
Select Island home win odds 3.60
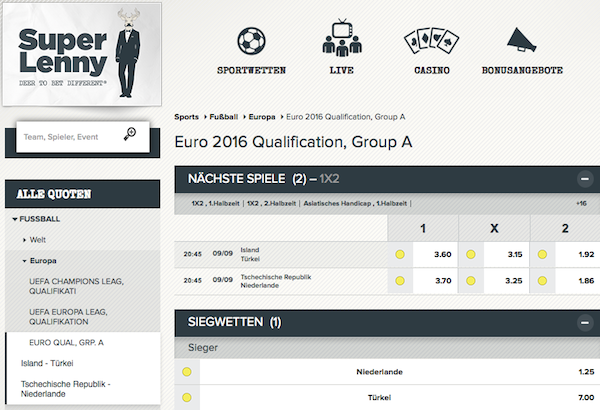pos(423,255)
